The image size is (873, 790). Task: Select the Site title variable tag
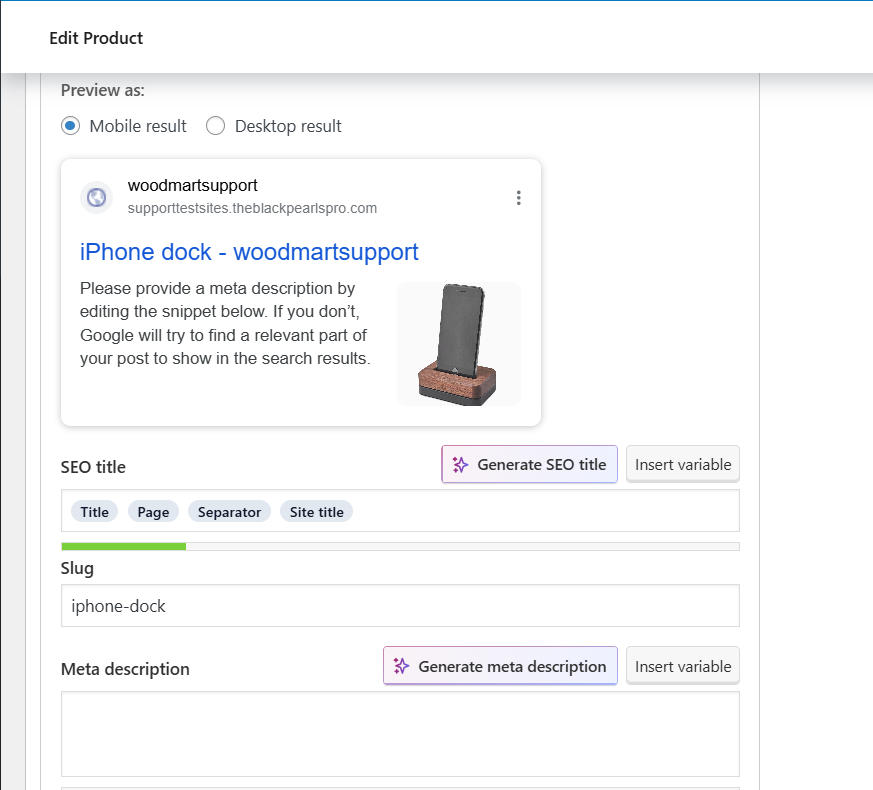(x=316, y=512)
